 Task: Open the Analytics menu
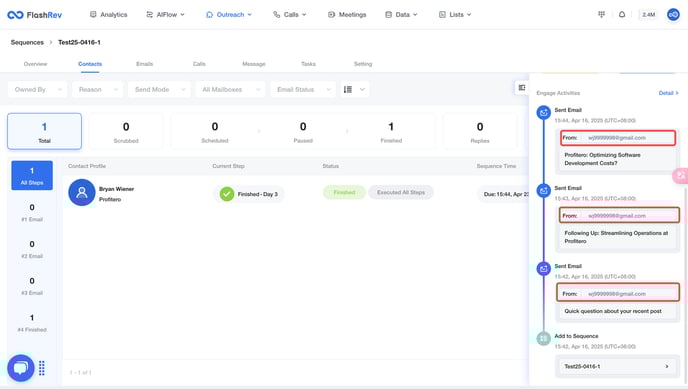108,14
